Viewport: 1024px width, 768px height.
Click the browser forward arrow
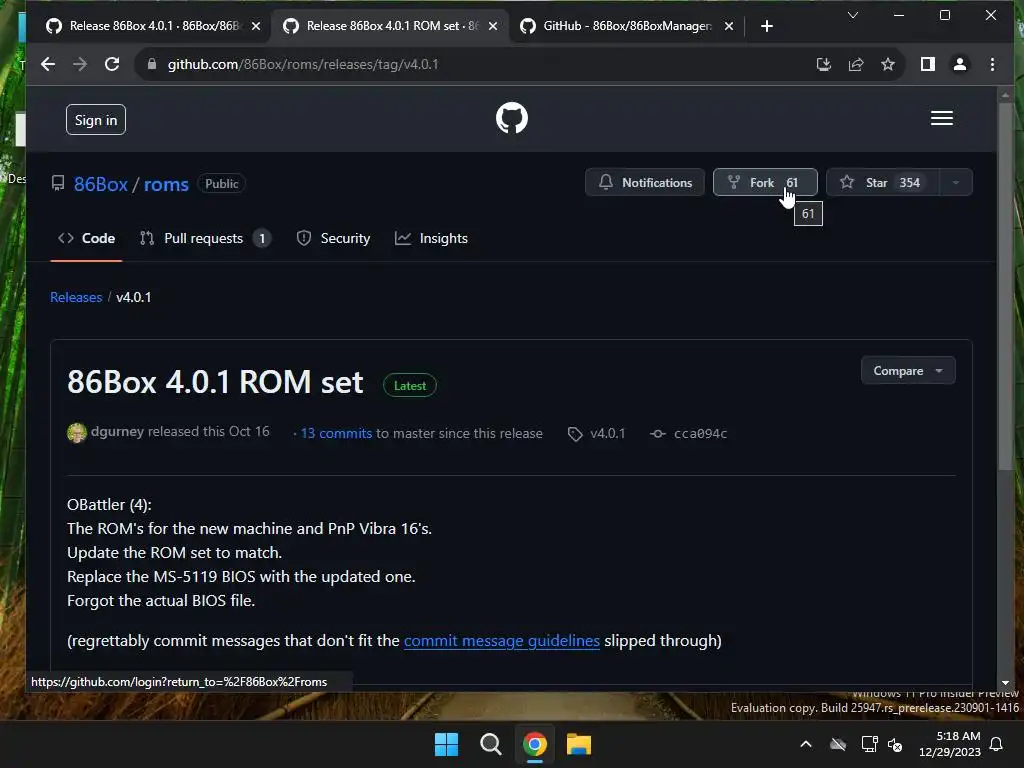pyautogui.click(x=80, y=64)
